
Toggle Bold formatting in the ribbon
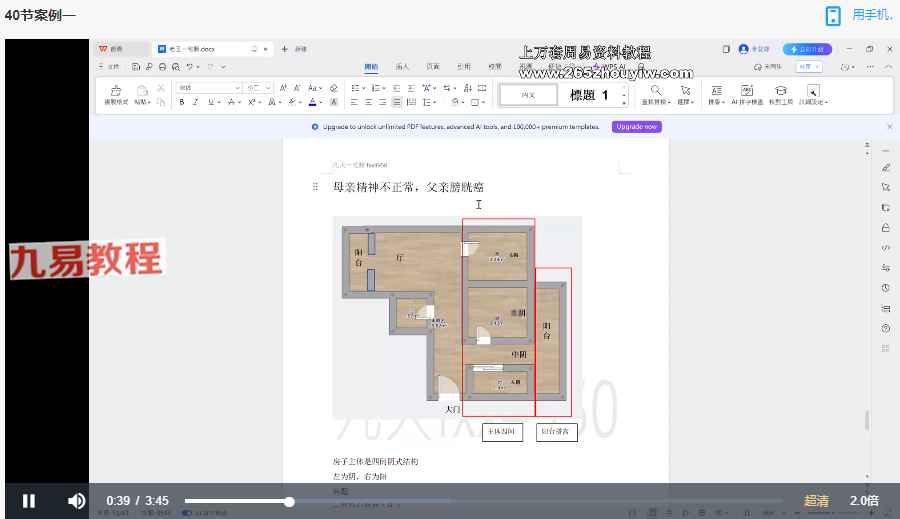tap(182, 102)
